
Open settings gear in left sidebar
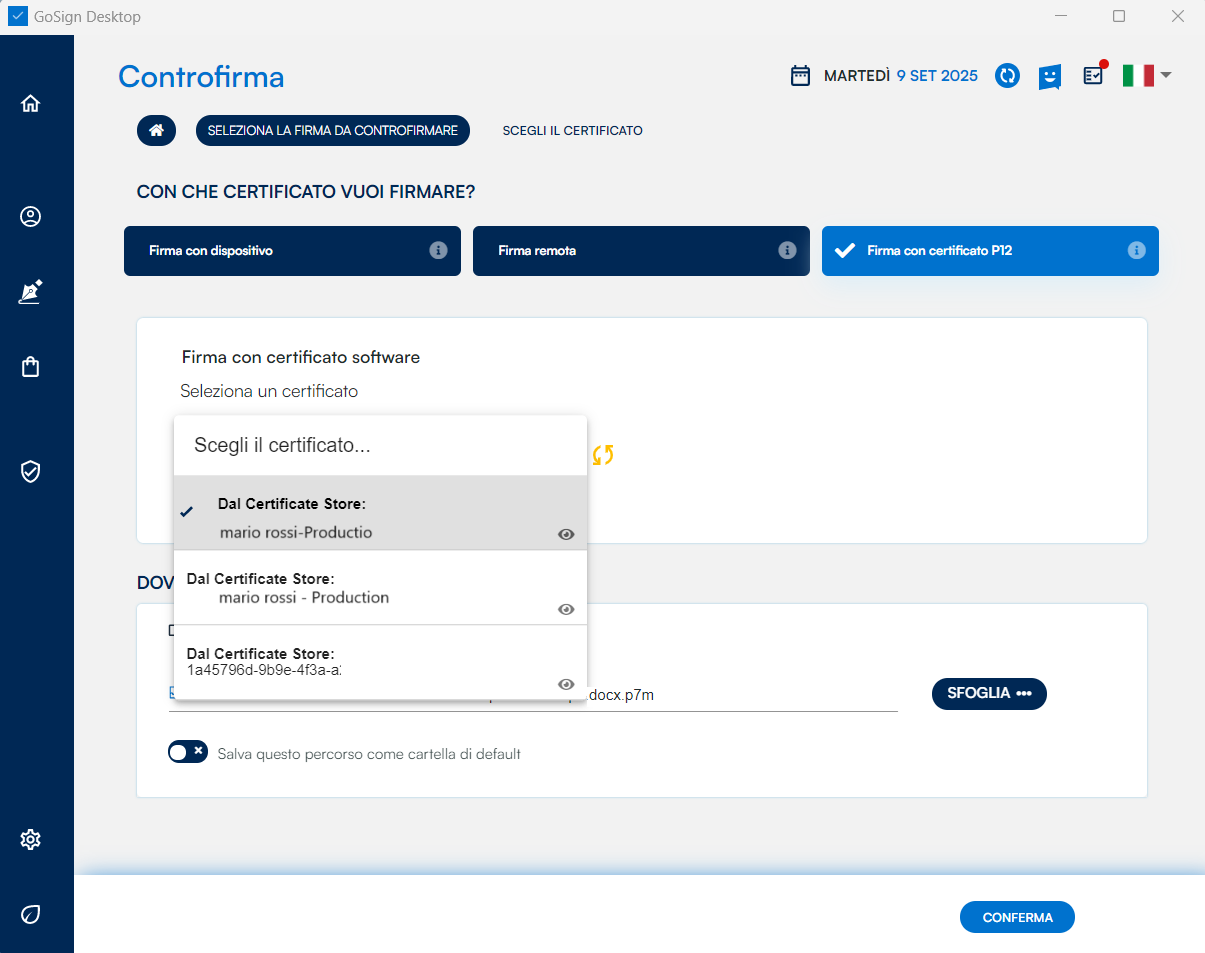click(31, 839)
